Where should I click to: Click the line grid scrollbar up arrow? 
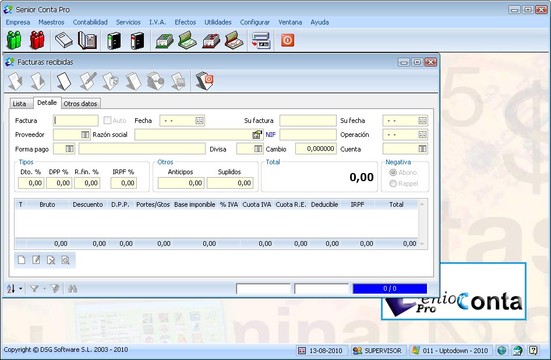click(x=422, y=204)
